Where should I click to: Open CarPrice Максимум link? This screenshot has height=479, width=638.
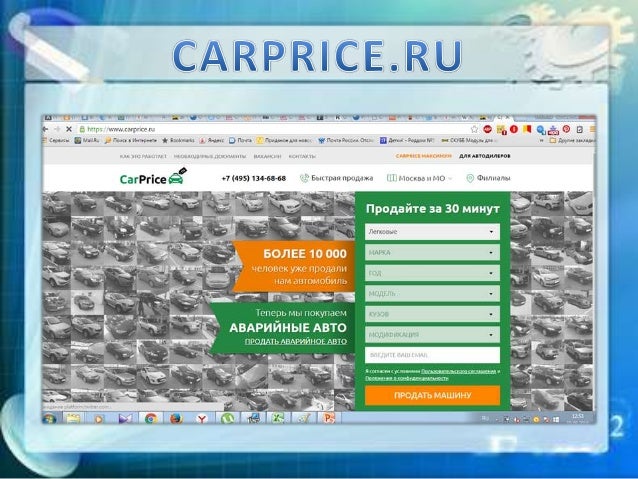point(424,156)
